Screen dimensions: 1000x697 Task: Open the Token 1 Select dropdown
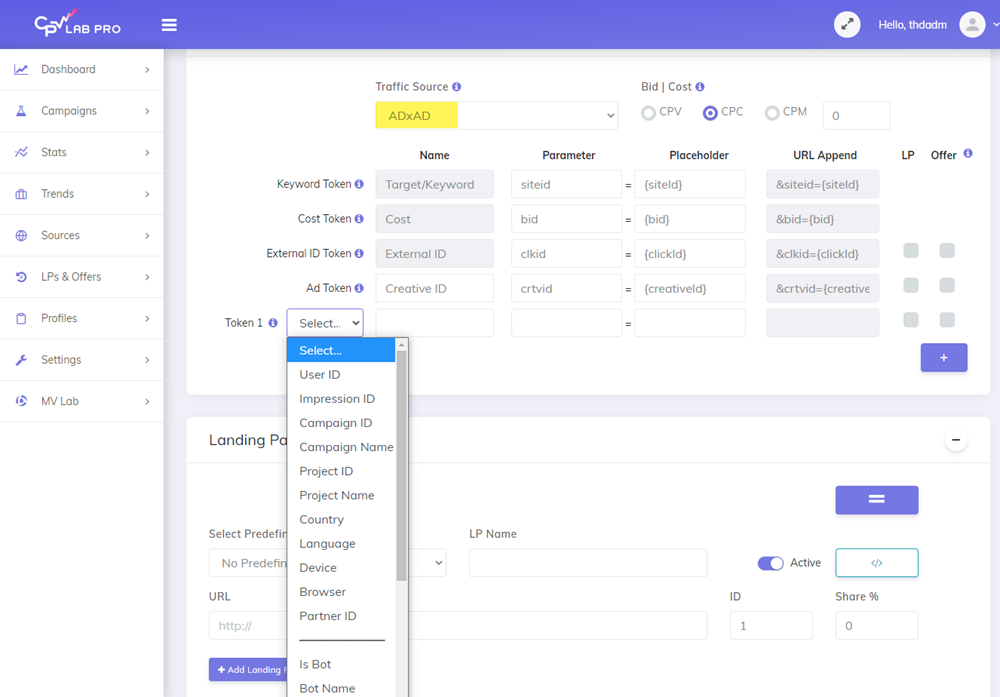pyautogui.click(x=325, y=323)
